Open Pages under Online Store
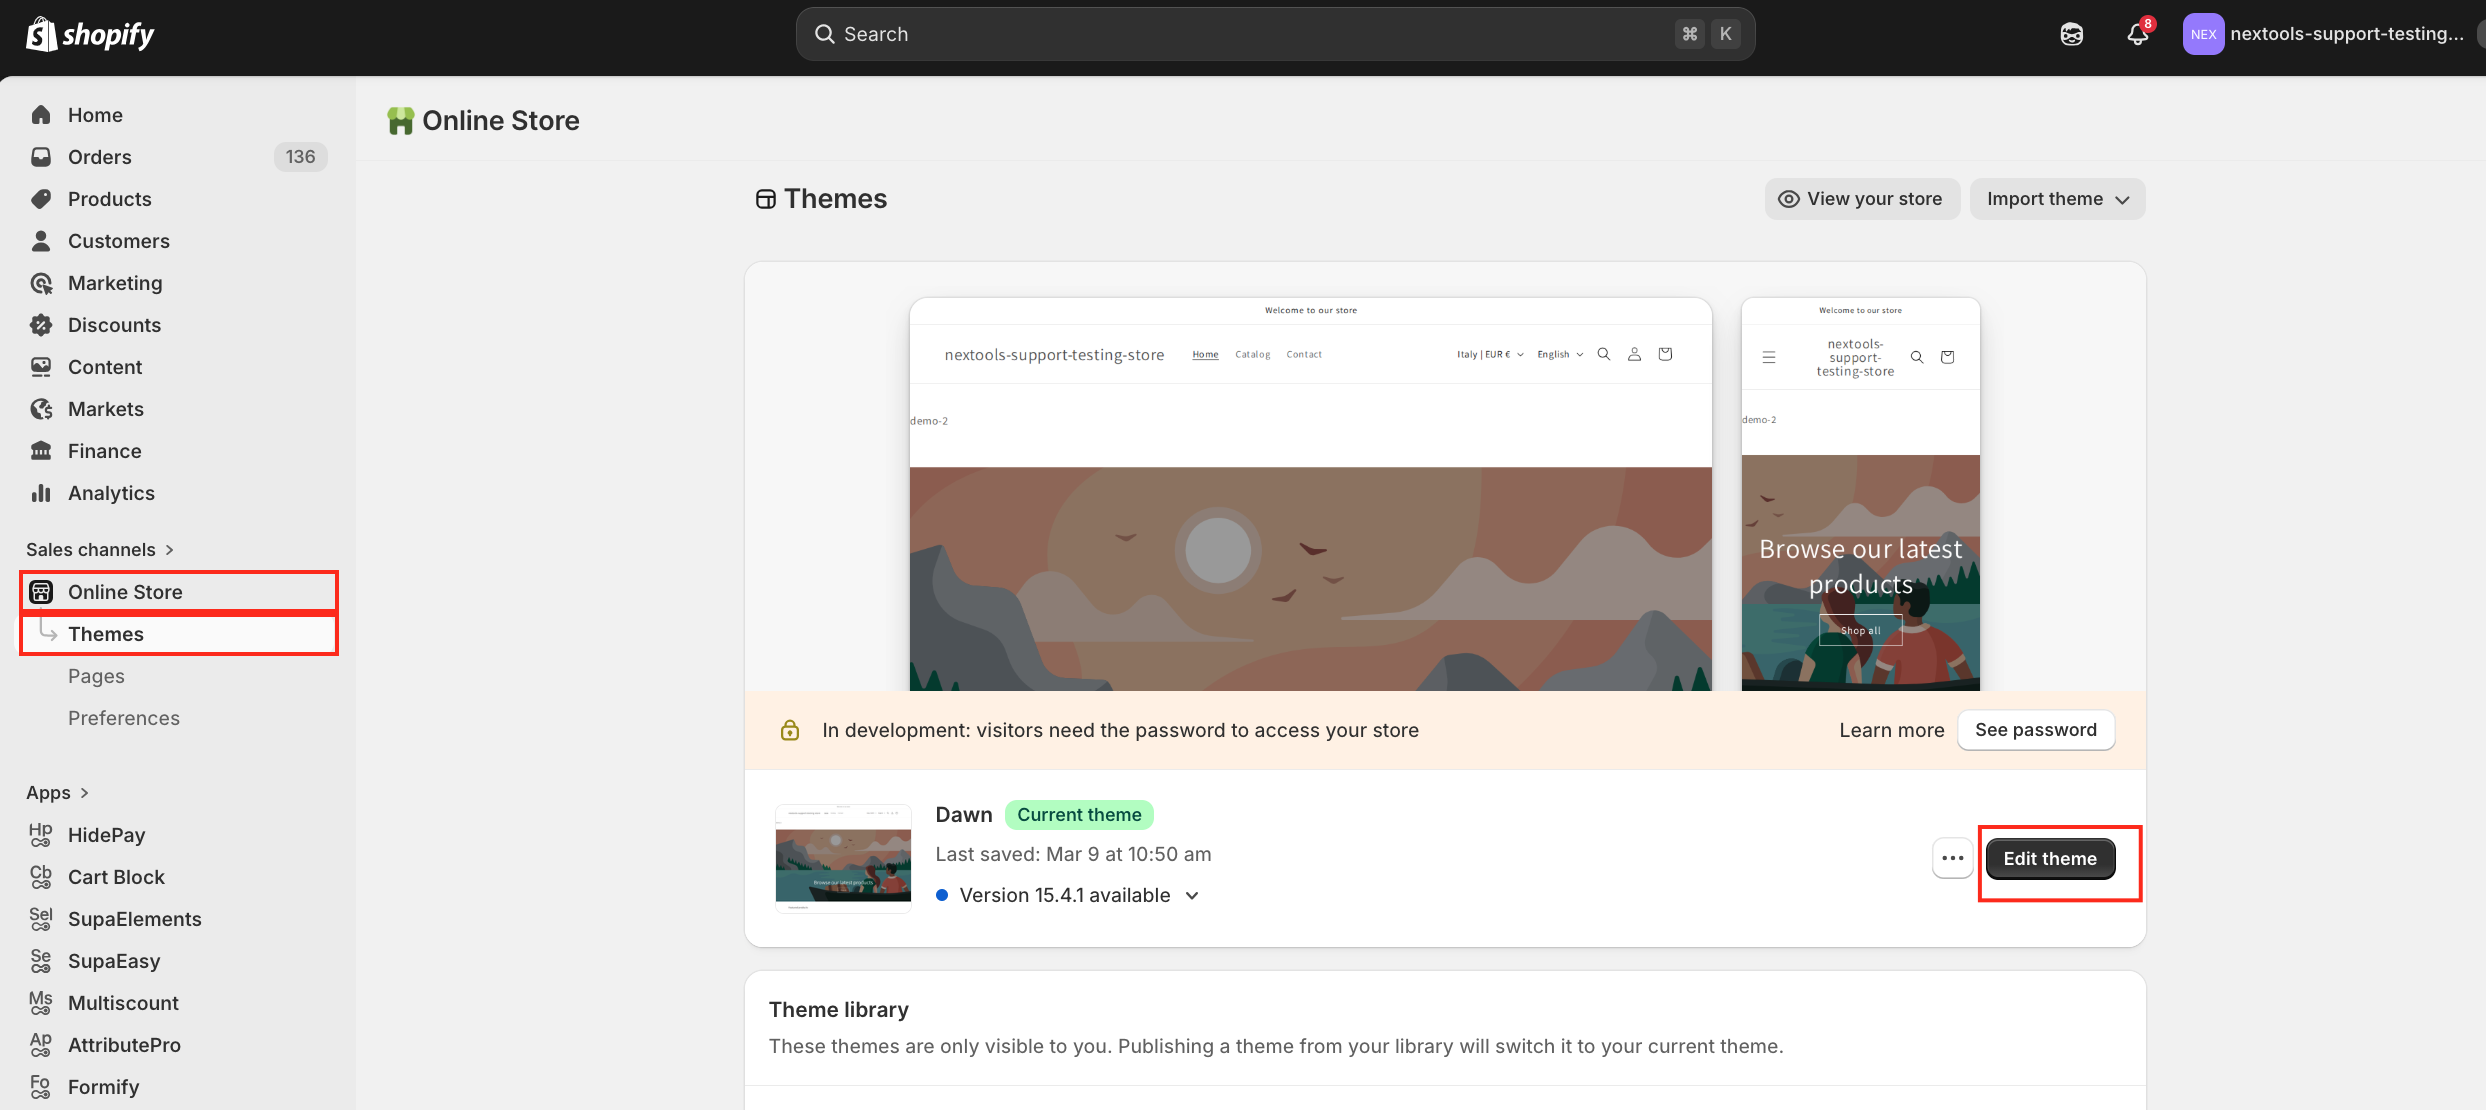This screenshot has height=1110, width=2486. tap(96, 676)
